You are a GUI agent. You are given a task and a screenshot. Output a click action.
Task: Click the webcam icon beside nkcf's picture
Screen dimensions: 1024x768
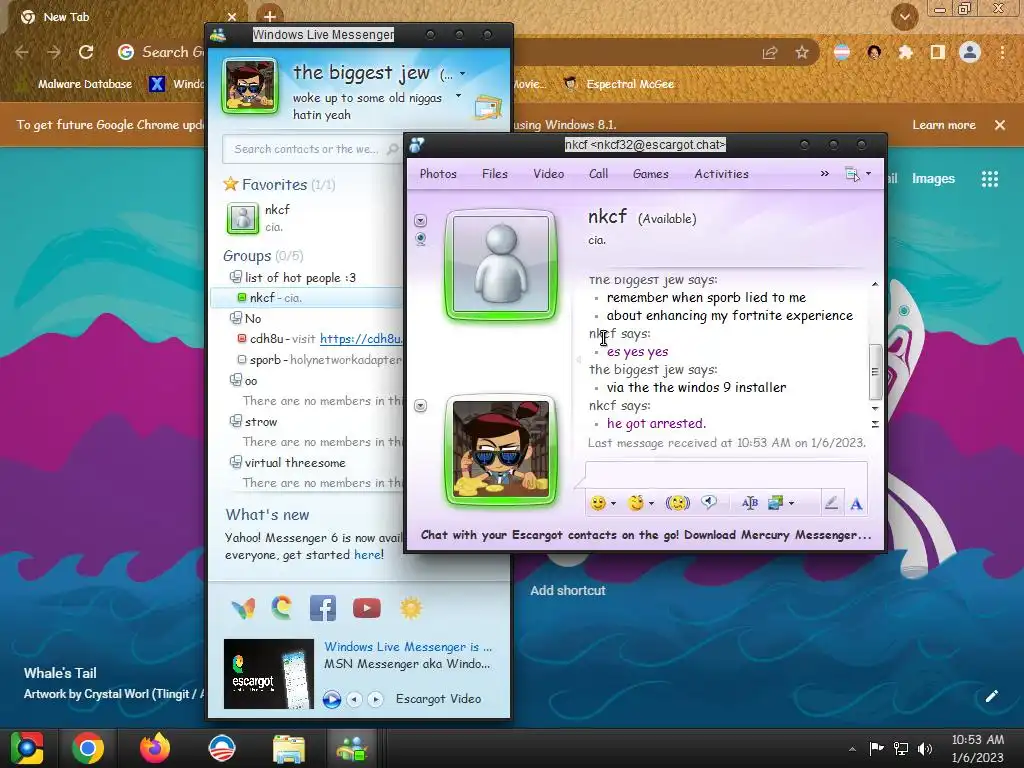click(x=421, y=239)
